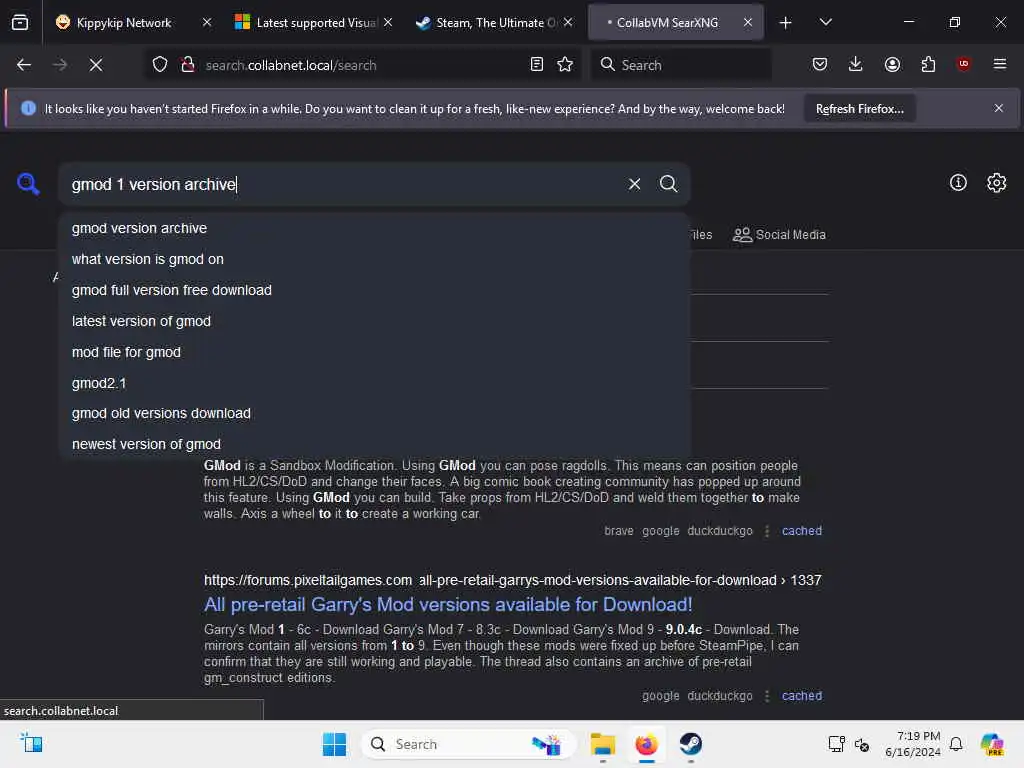1024x768 pixels.
Task: Focus the Firefox toolbar Search box
Action: 680,65
